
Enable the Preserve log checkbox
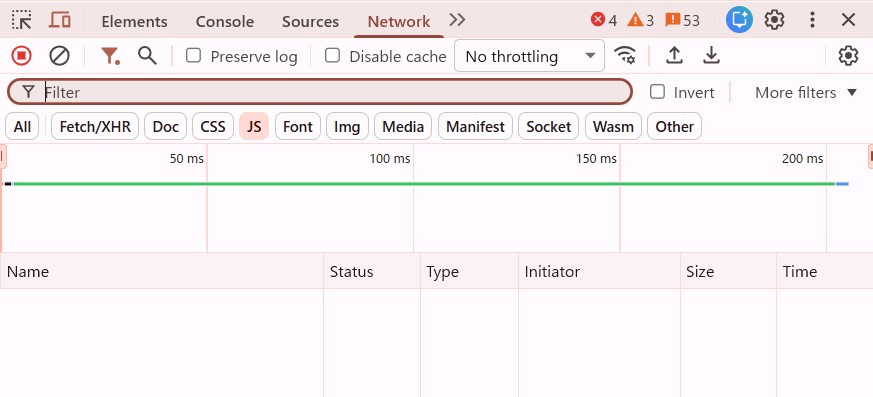point(193,56)
